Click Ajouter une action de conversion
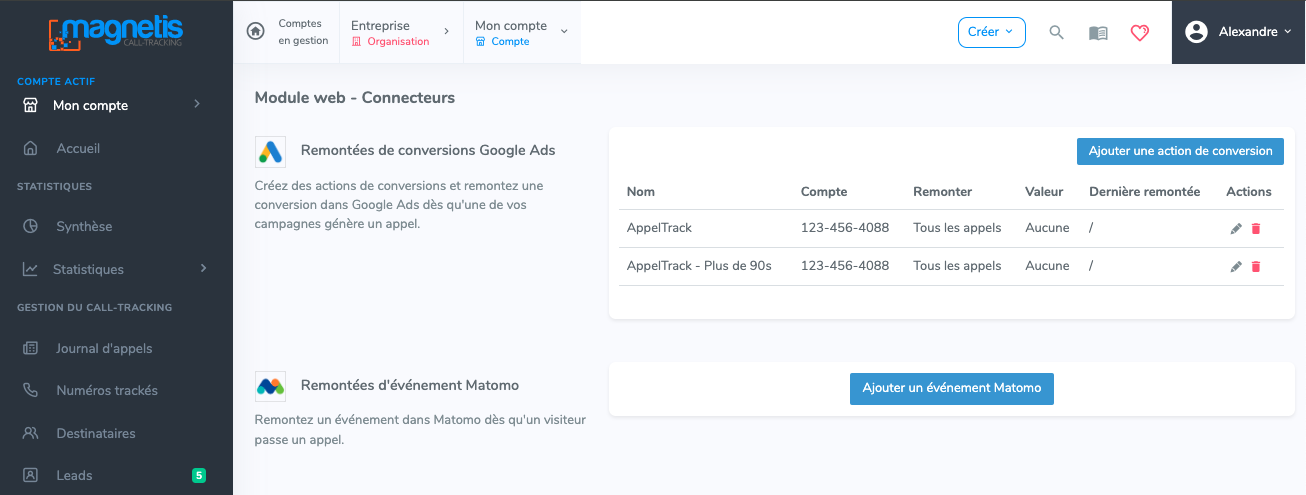This screenshot has width=1306, height=495. coord(1180,151)
